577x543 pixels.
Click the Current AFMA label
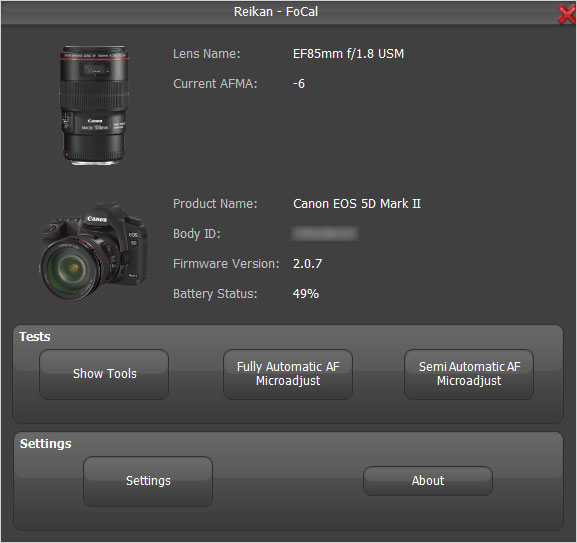(x=215, y=84)
